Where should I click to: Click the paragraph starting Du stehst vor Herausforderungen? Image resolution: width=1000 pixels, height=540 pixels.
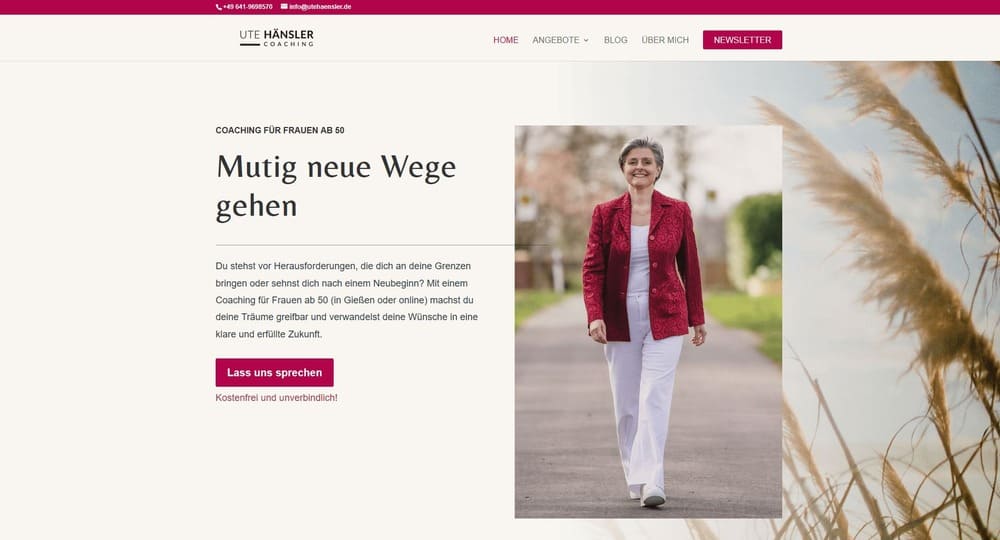tap(346, 300)
